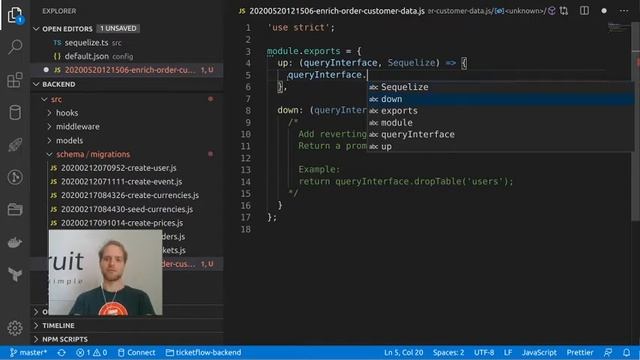
Task: Open the Explorer view in activity bar
Action: click(x=15, y=16)
